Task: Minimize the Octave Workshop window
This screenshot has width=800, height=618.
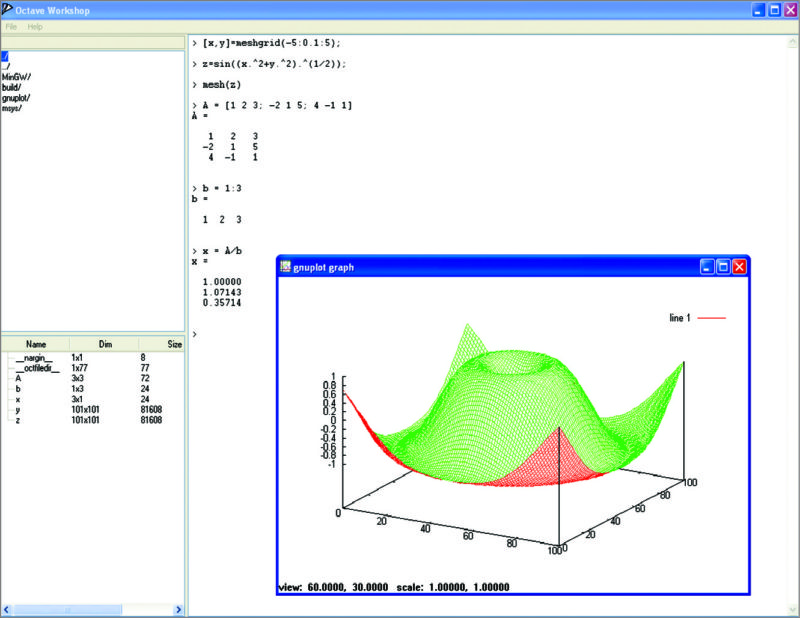Action: coord(759,9)
